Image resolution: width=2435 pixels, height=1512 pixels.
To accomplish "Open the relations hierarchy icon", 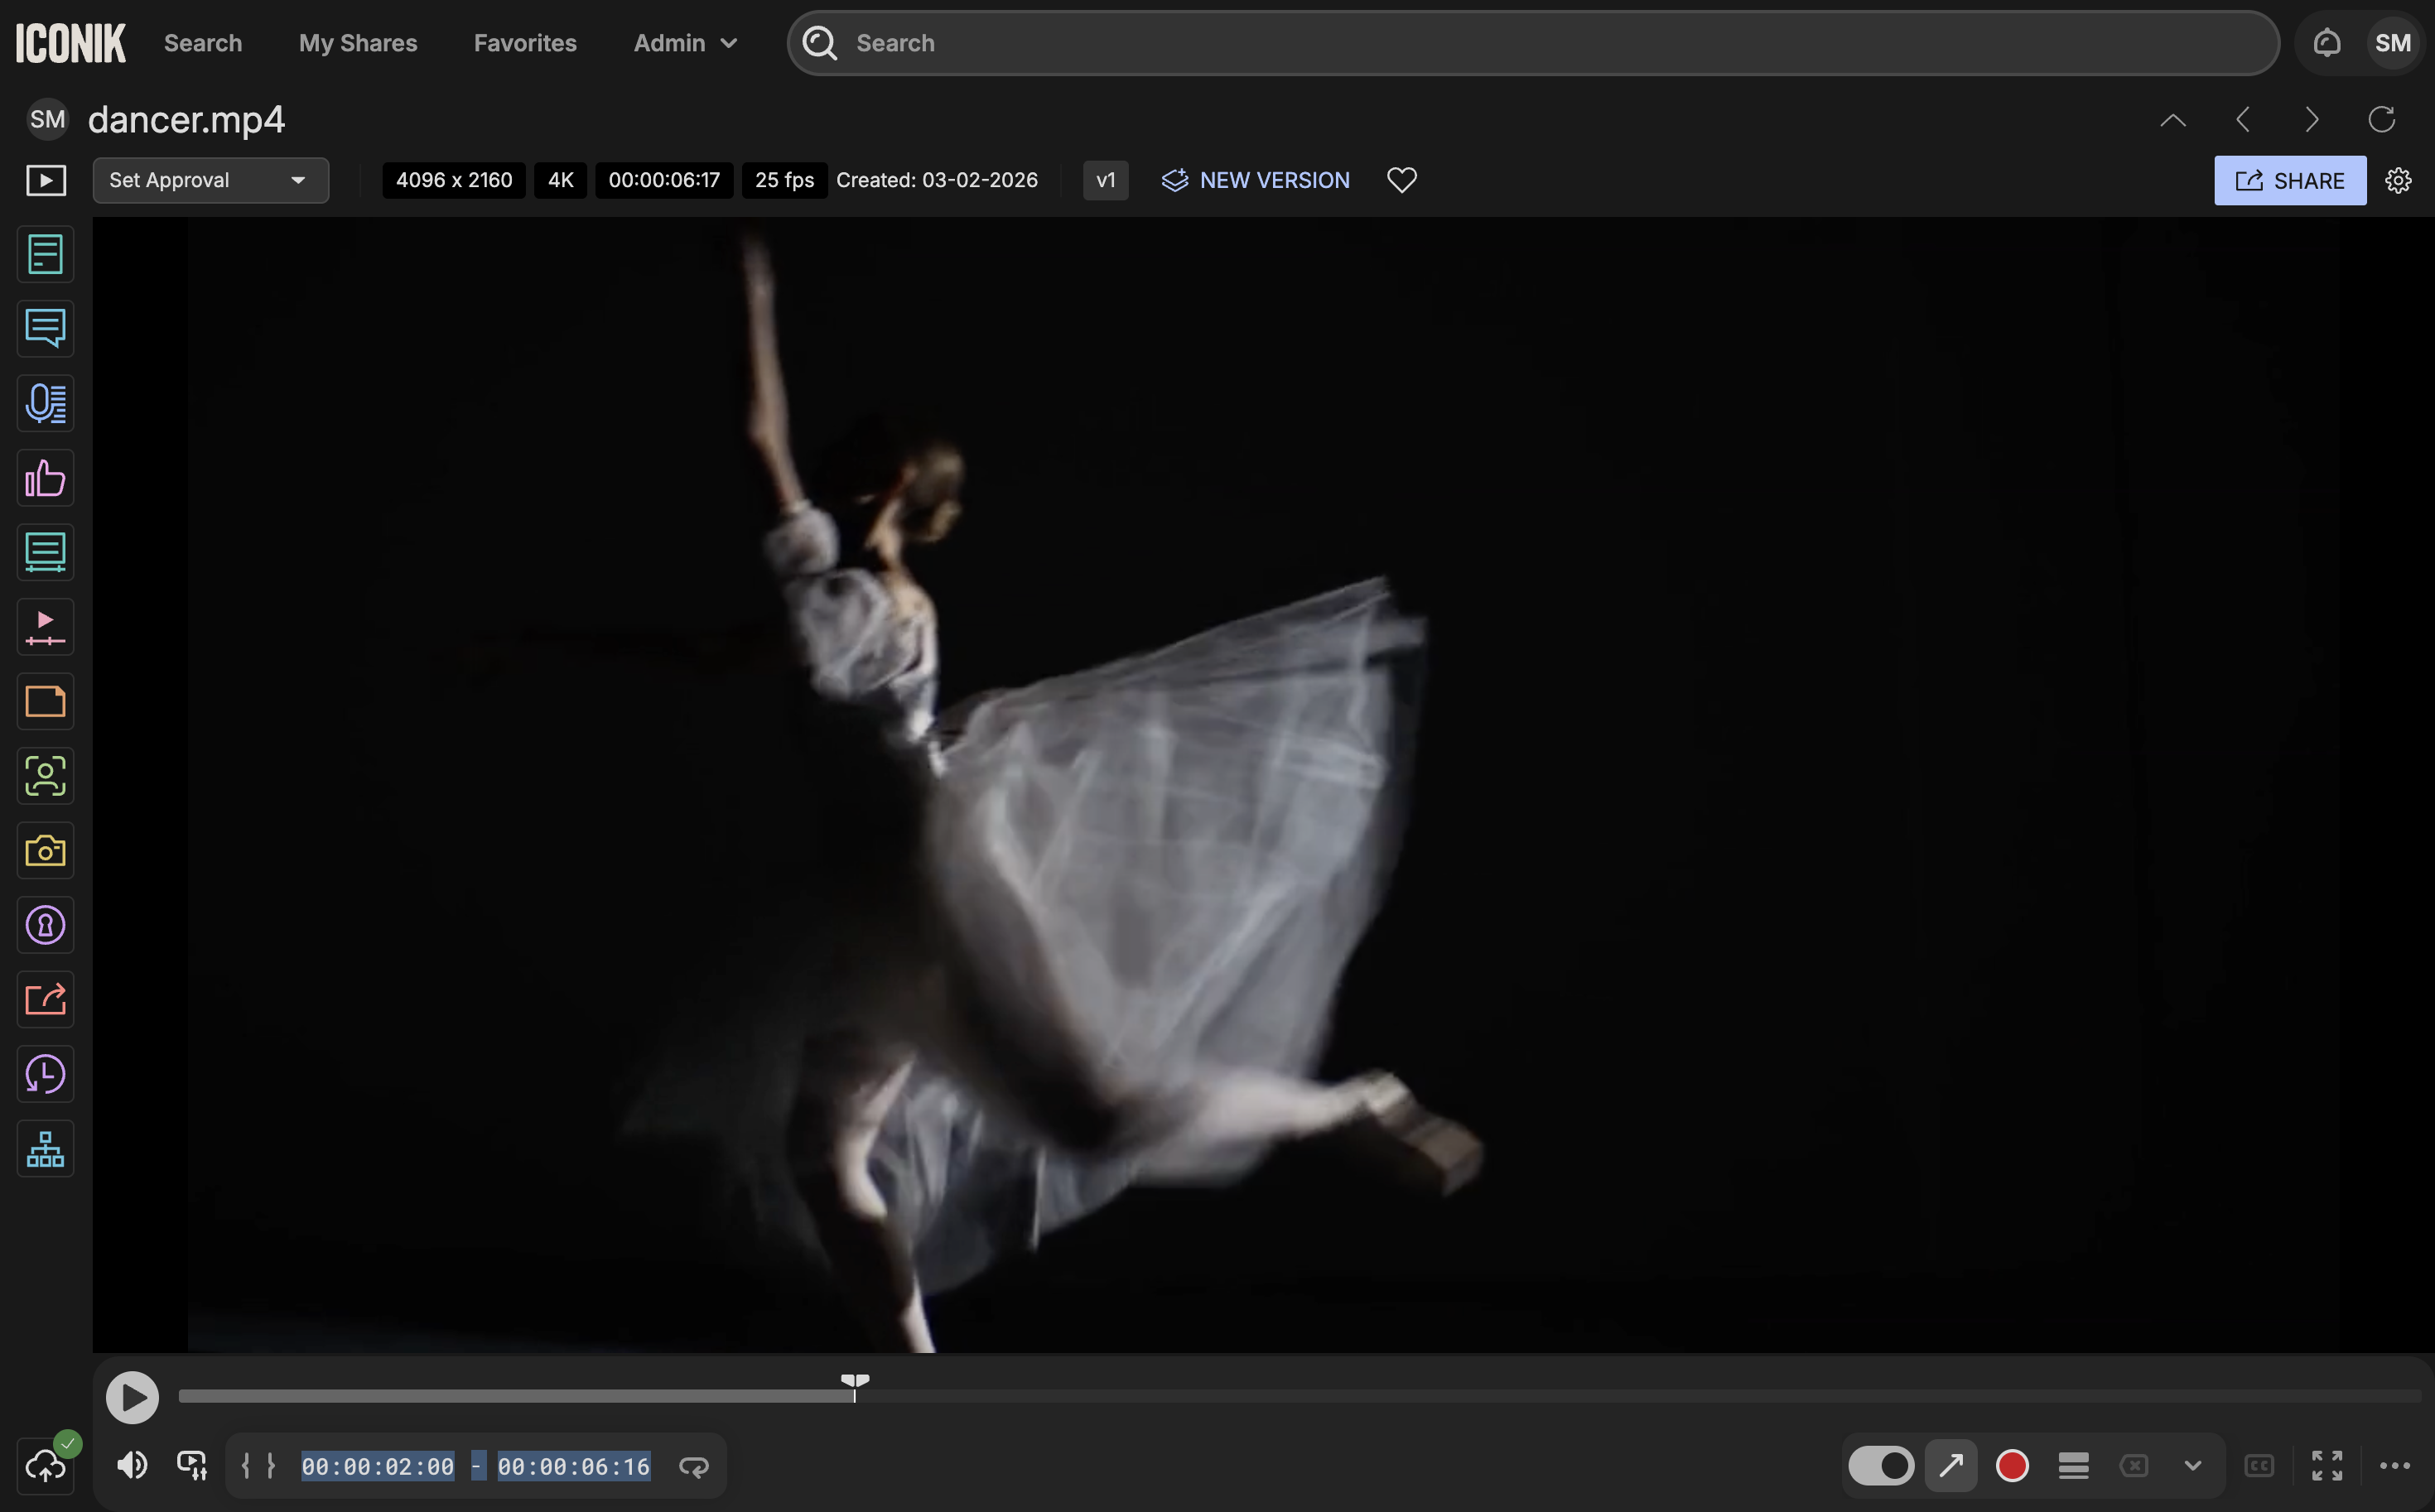I will (x=45, y=1149).
